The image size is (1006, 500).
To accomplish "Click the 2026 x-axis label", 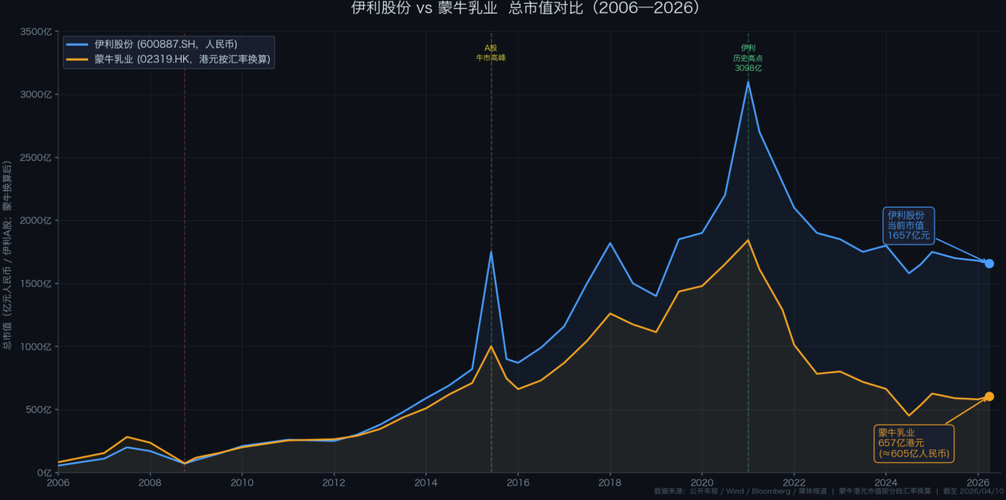I will (x=978, y=482).
